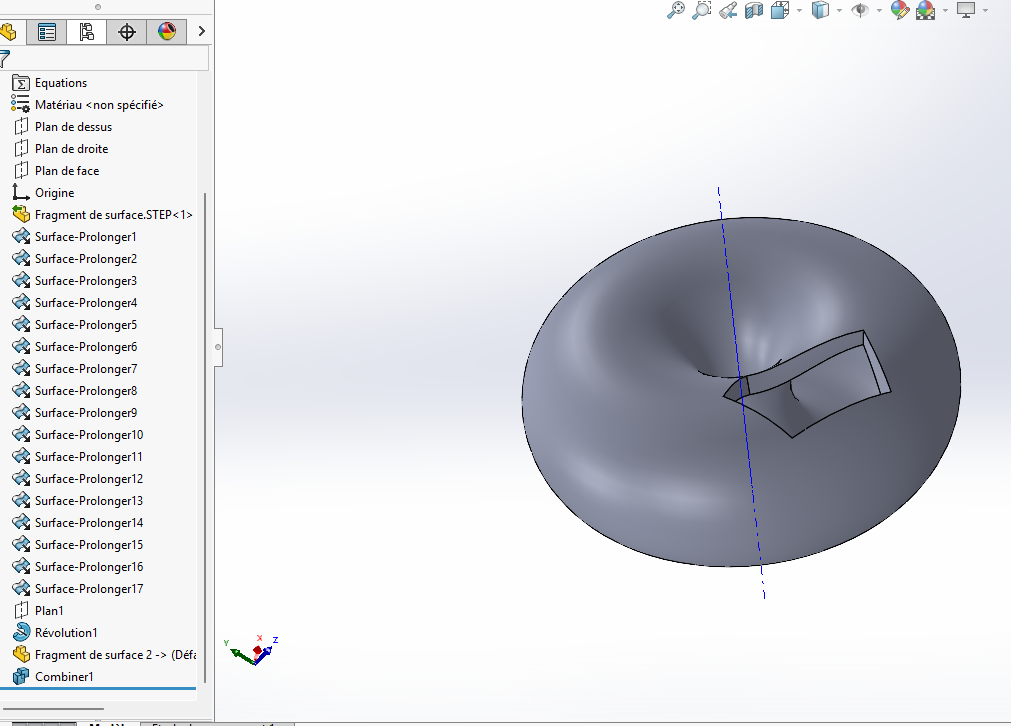Click the feature tree vertical scrollbar
Screen dimensions: 1011x726
click(205, 437)
